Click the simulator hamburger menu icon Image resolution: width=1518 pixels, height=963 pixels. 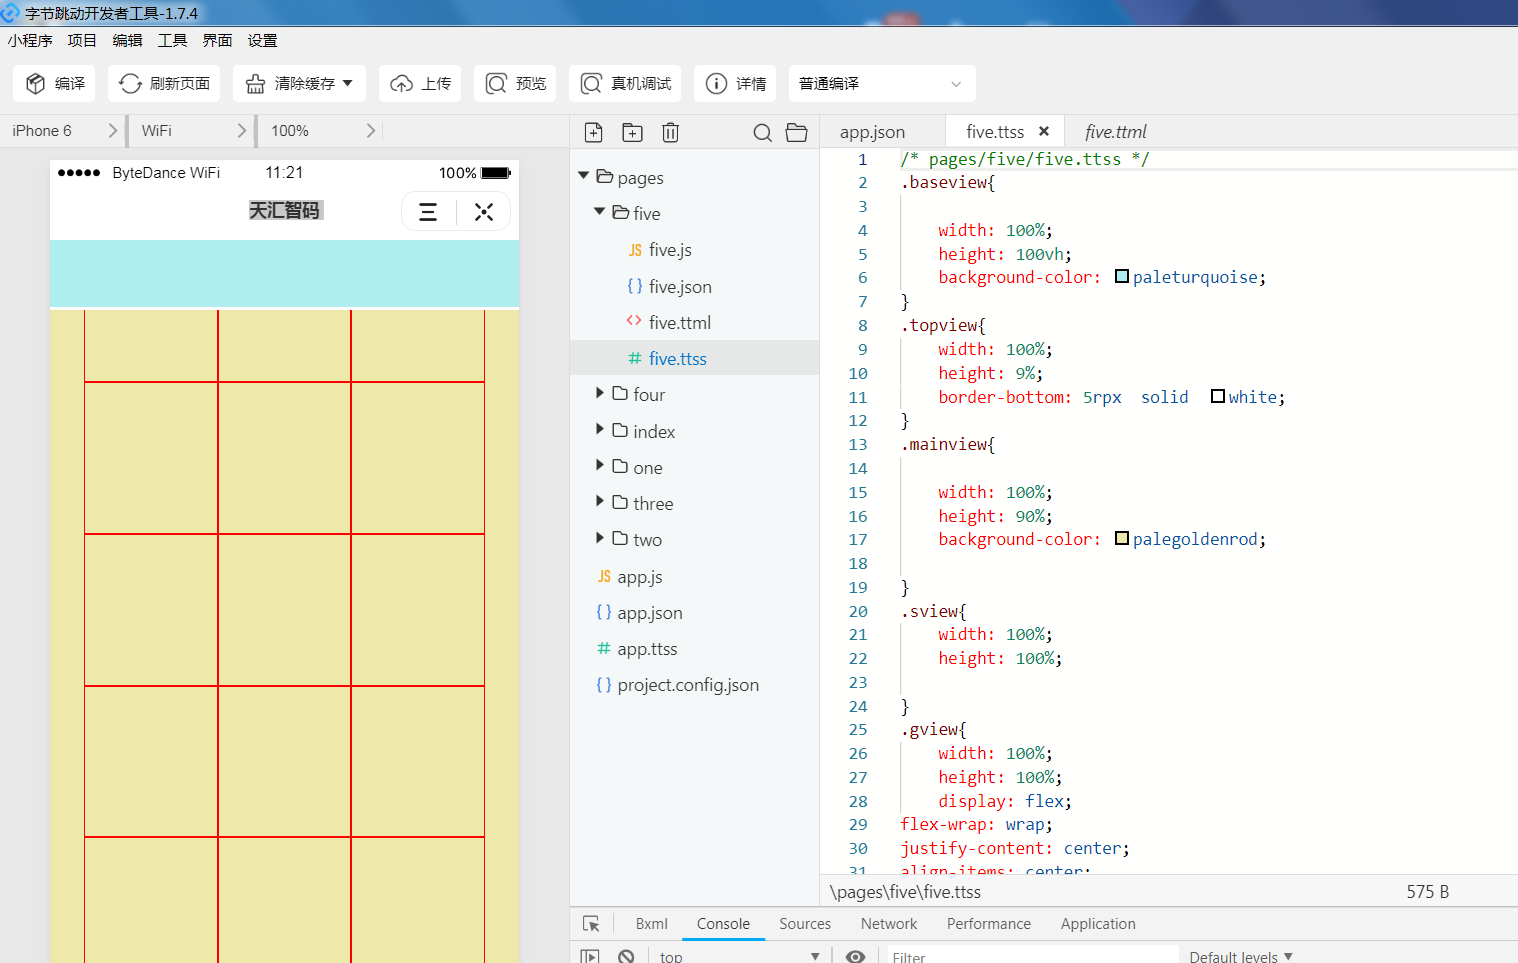428,212
